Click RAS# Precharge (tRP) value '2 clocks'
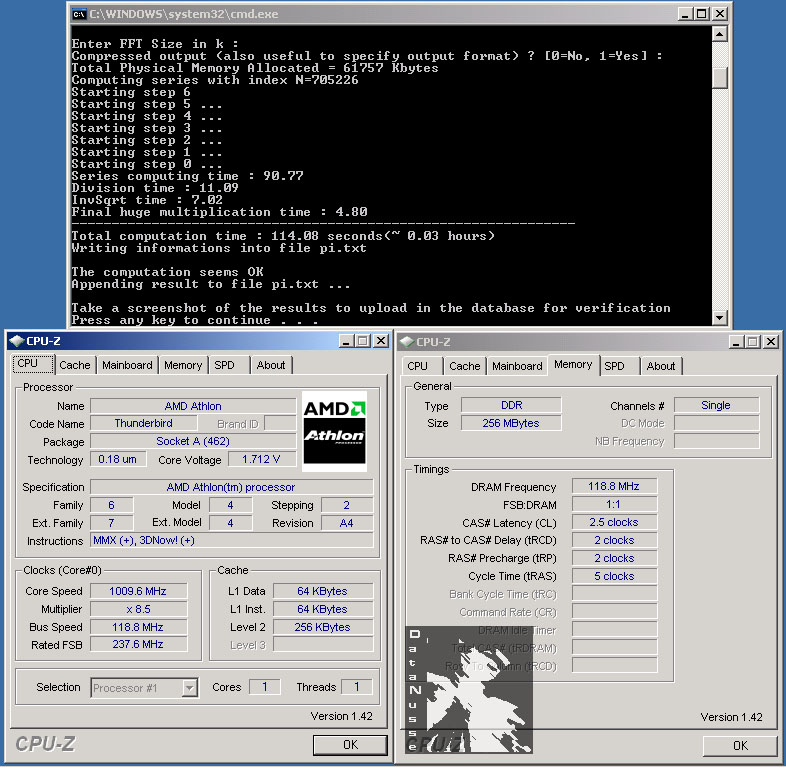Screen dimensions: 786x783 (x=614, y=558)
